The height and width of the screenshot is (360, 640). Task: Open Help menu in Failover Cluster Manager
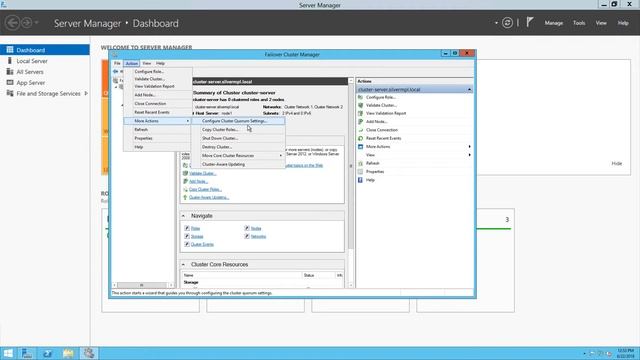click(x=160, y=63)
